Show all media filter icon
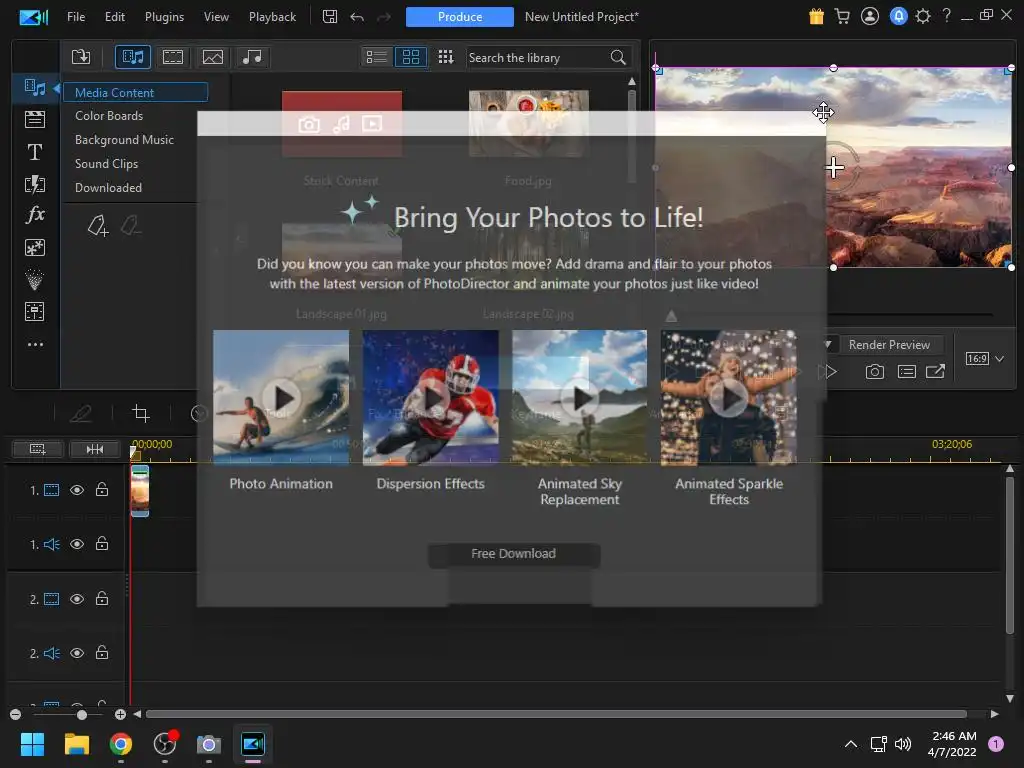Image resolution: width=1024 pixels, height=768 pixels. pos(133,57)
